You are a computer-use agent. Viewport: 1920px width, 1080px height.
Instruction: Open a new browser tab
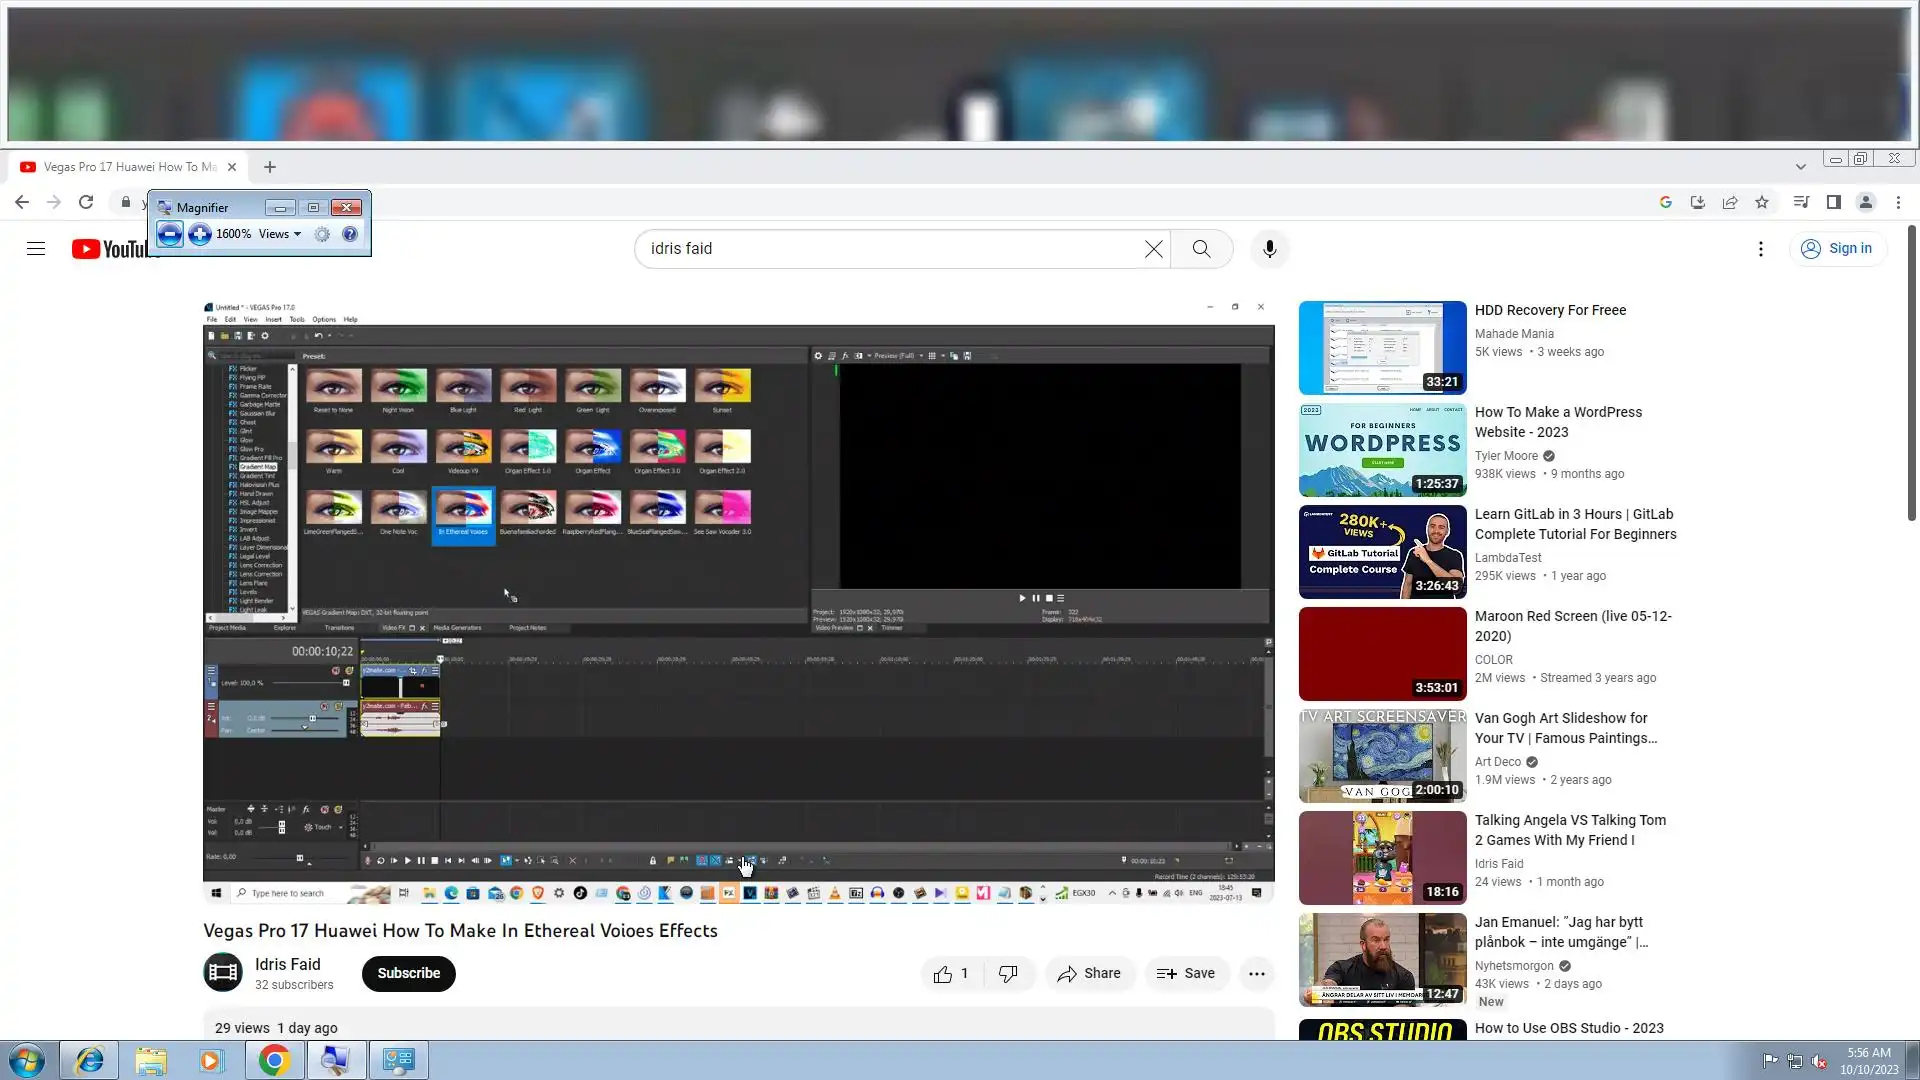click(x=270, y=167)
